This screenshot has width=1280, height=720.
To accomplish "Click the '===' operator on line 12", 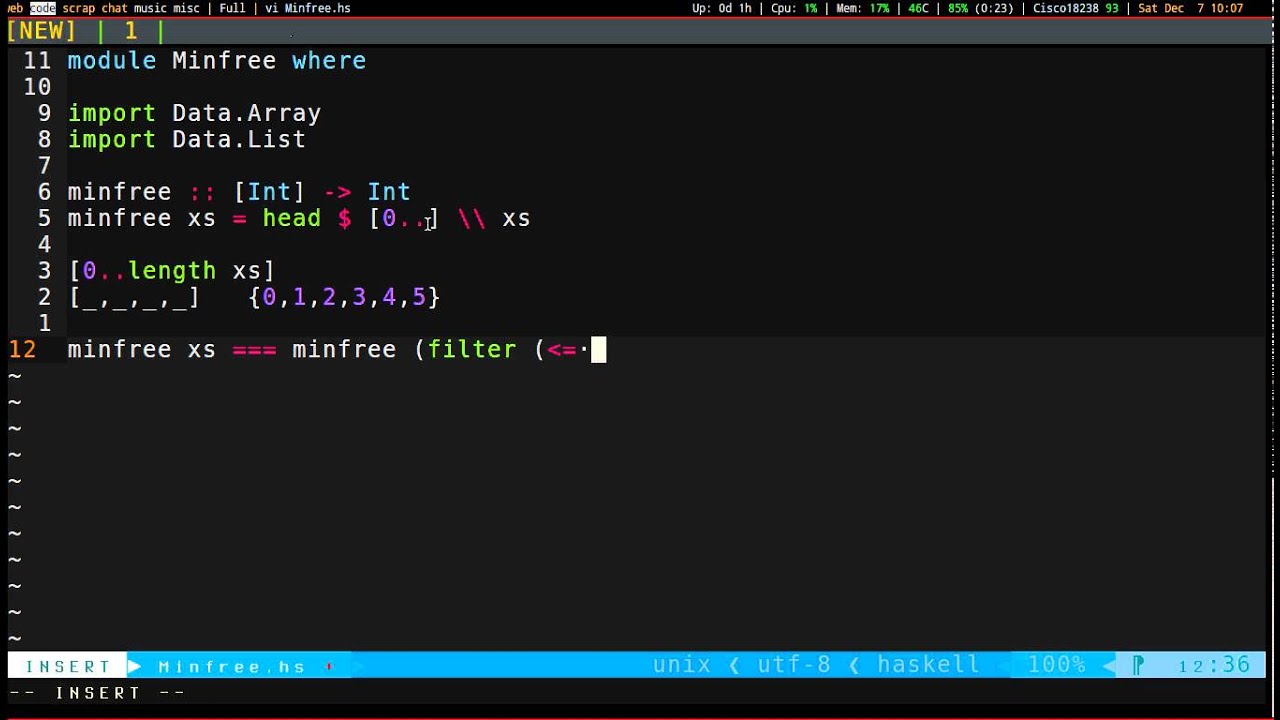I will click(254, 349).
